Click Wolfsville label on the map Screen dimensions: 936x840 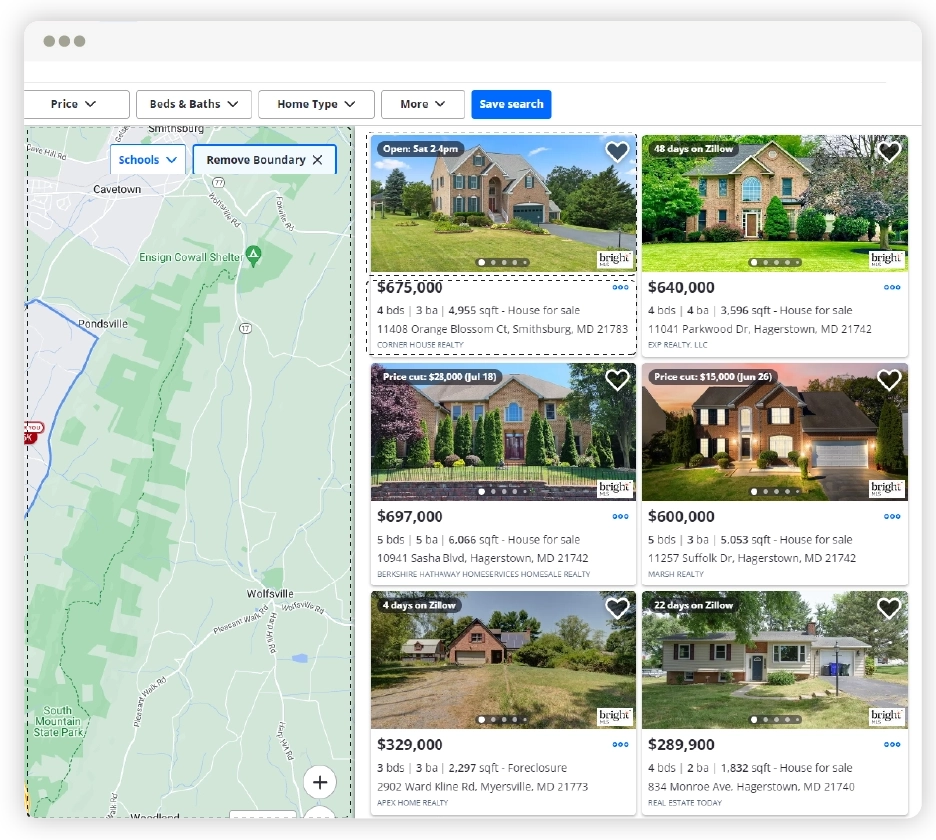(270, 593)
